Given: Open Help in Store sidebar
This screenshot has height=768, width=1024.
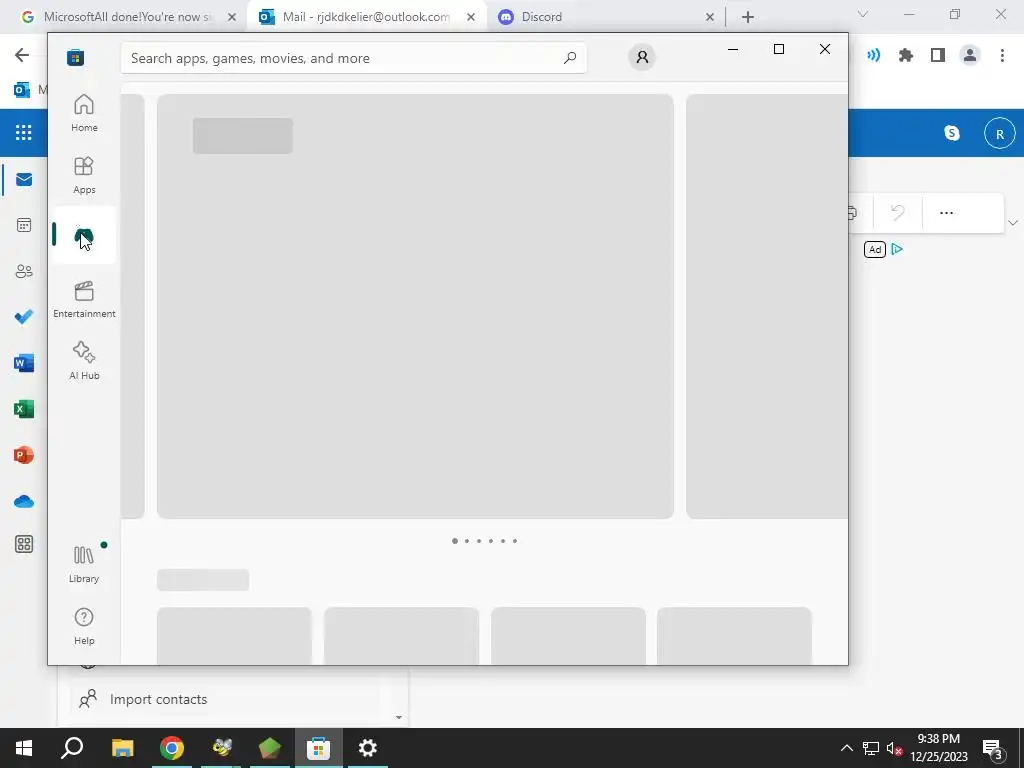Looking at the screenshot, I should [x=84, y=626].
